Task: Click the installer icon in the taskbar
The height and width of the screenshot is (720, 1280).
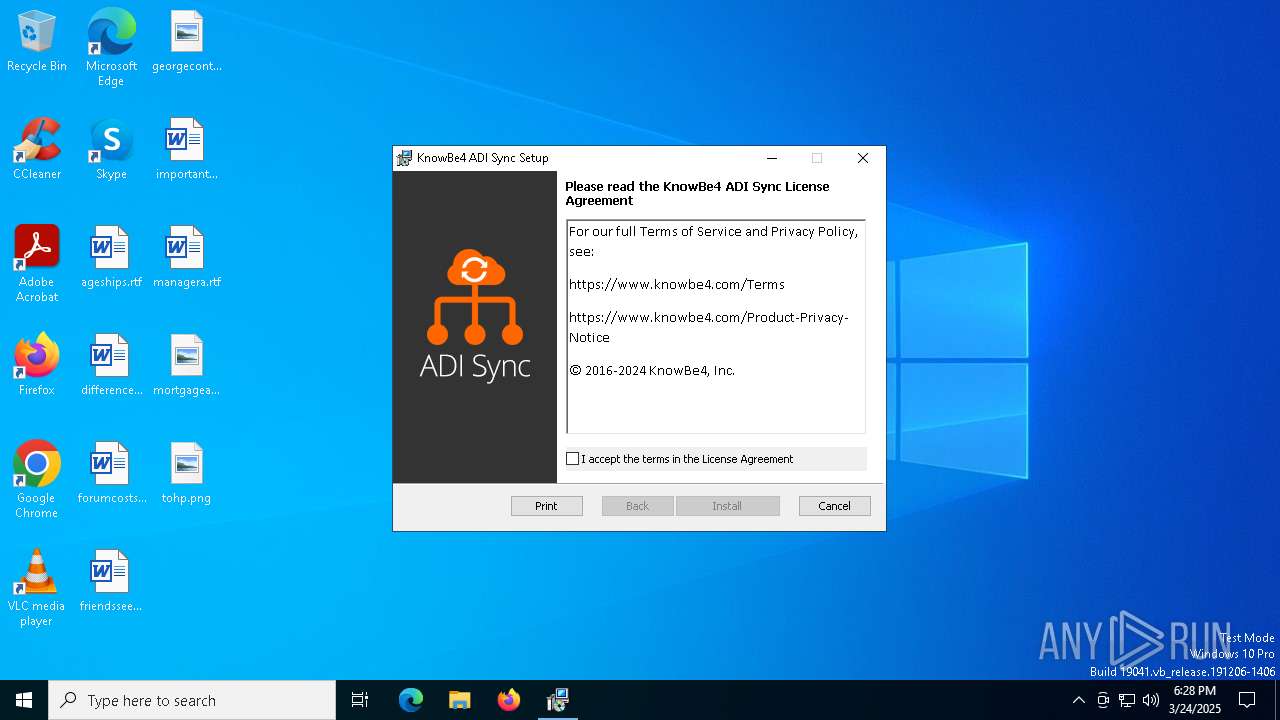Action: (558, 700)
